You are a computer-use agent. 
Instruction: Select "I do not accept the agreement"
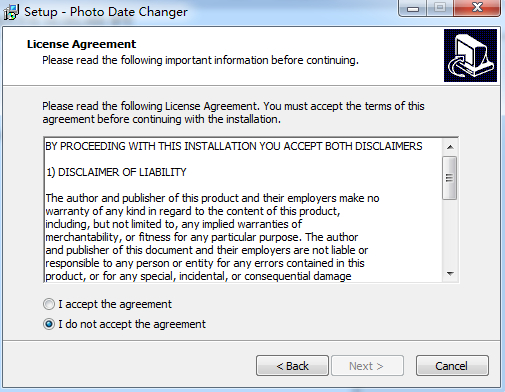[x=49, y=324]
